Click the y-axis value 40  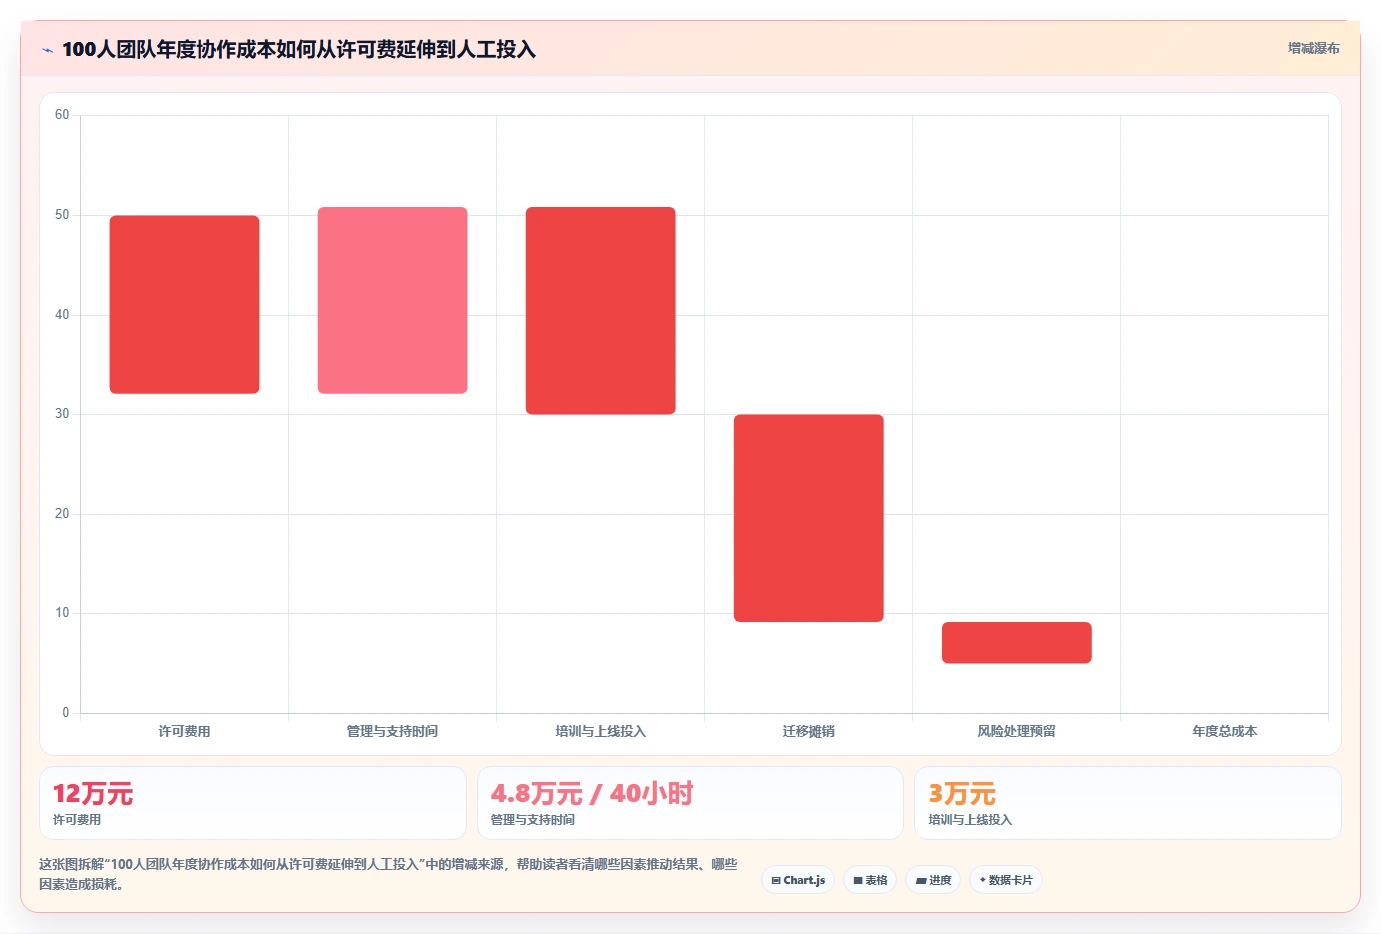(x=62, y=315)
